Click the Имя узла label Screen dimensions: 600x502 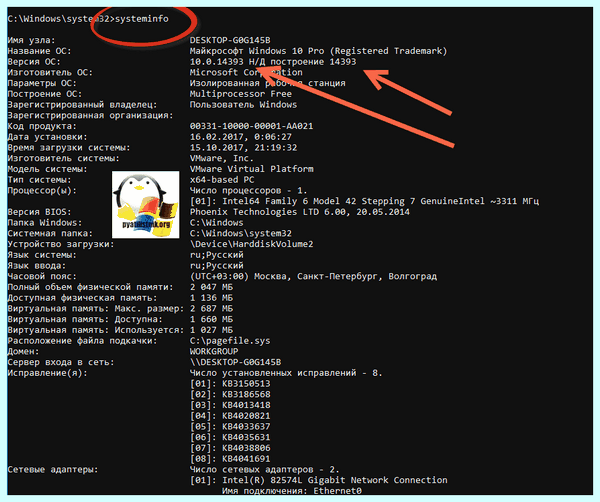(31, 40)
